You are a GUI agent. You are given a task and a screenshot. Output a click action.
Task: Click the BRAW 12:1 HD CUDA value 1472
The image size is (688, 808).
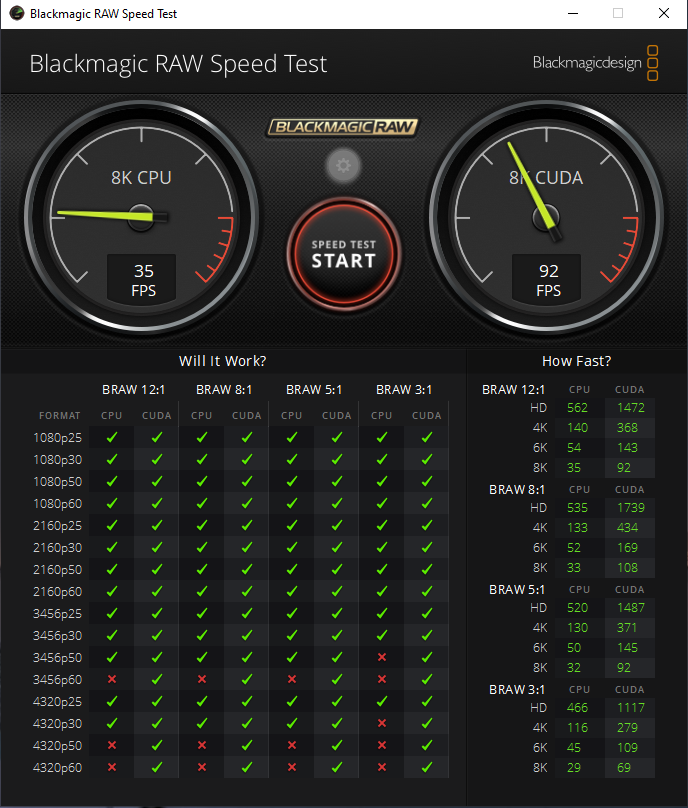(631, 408)
